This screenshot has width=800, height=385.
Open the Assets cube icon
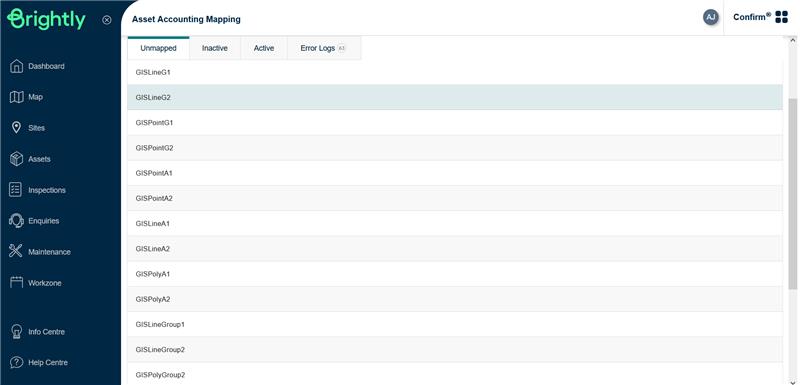pos(16,159)
